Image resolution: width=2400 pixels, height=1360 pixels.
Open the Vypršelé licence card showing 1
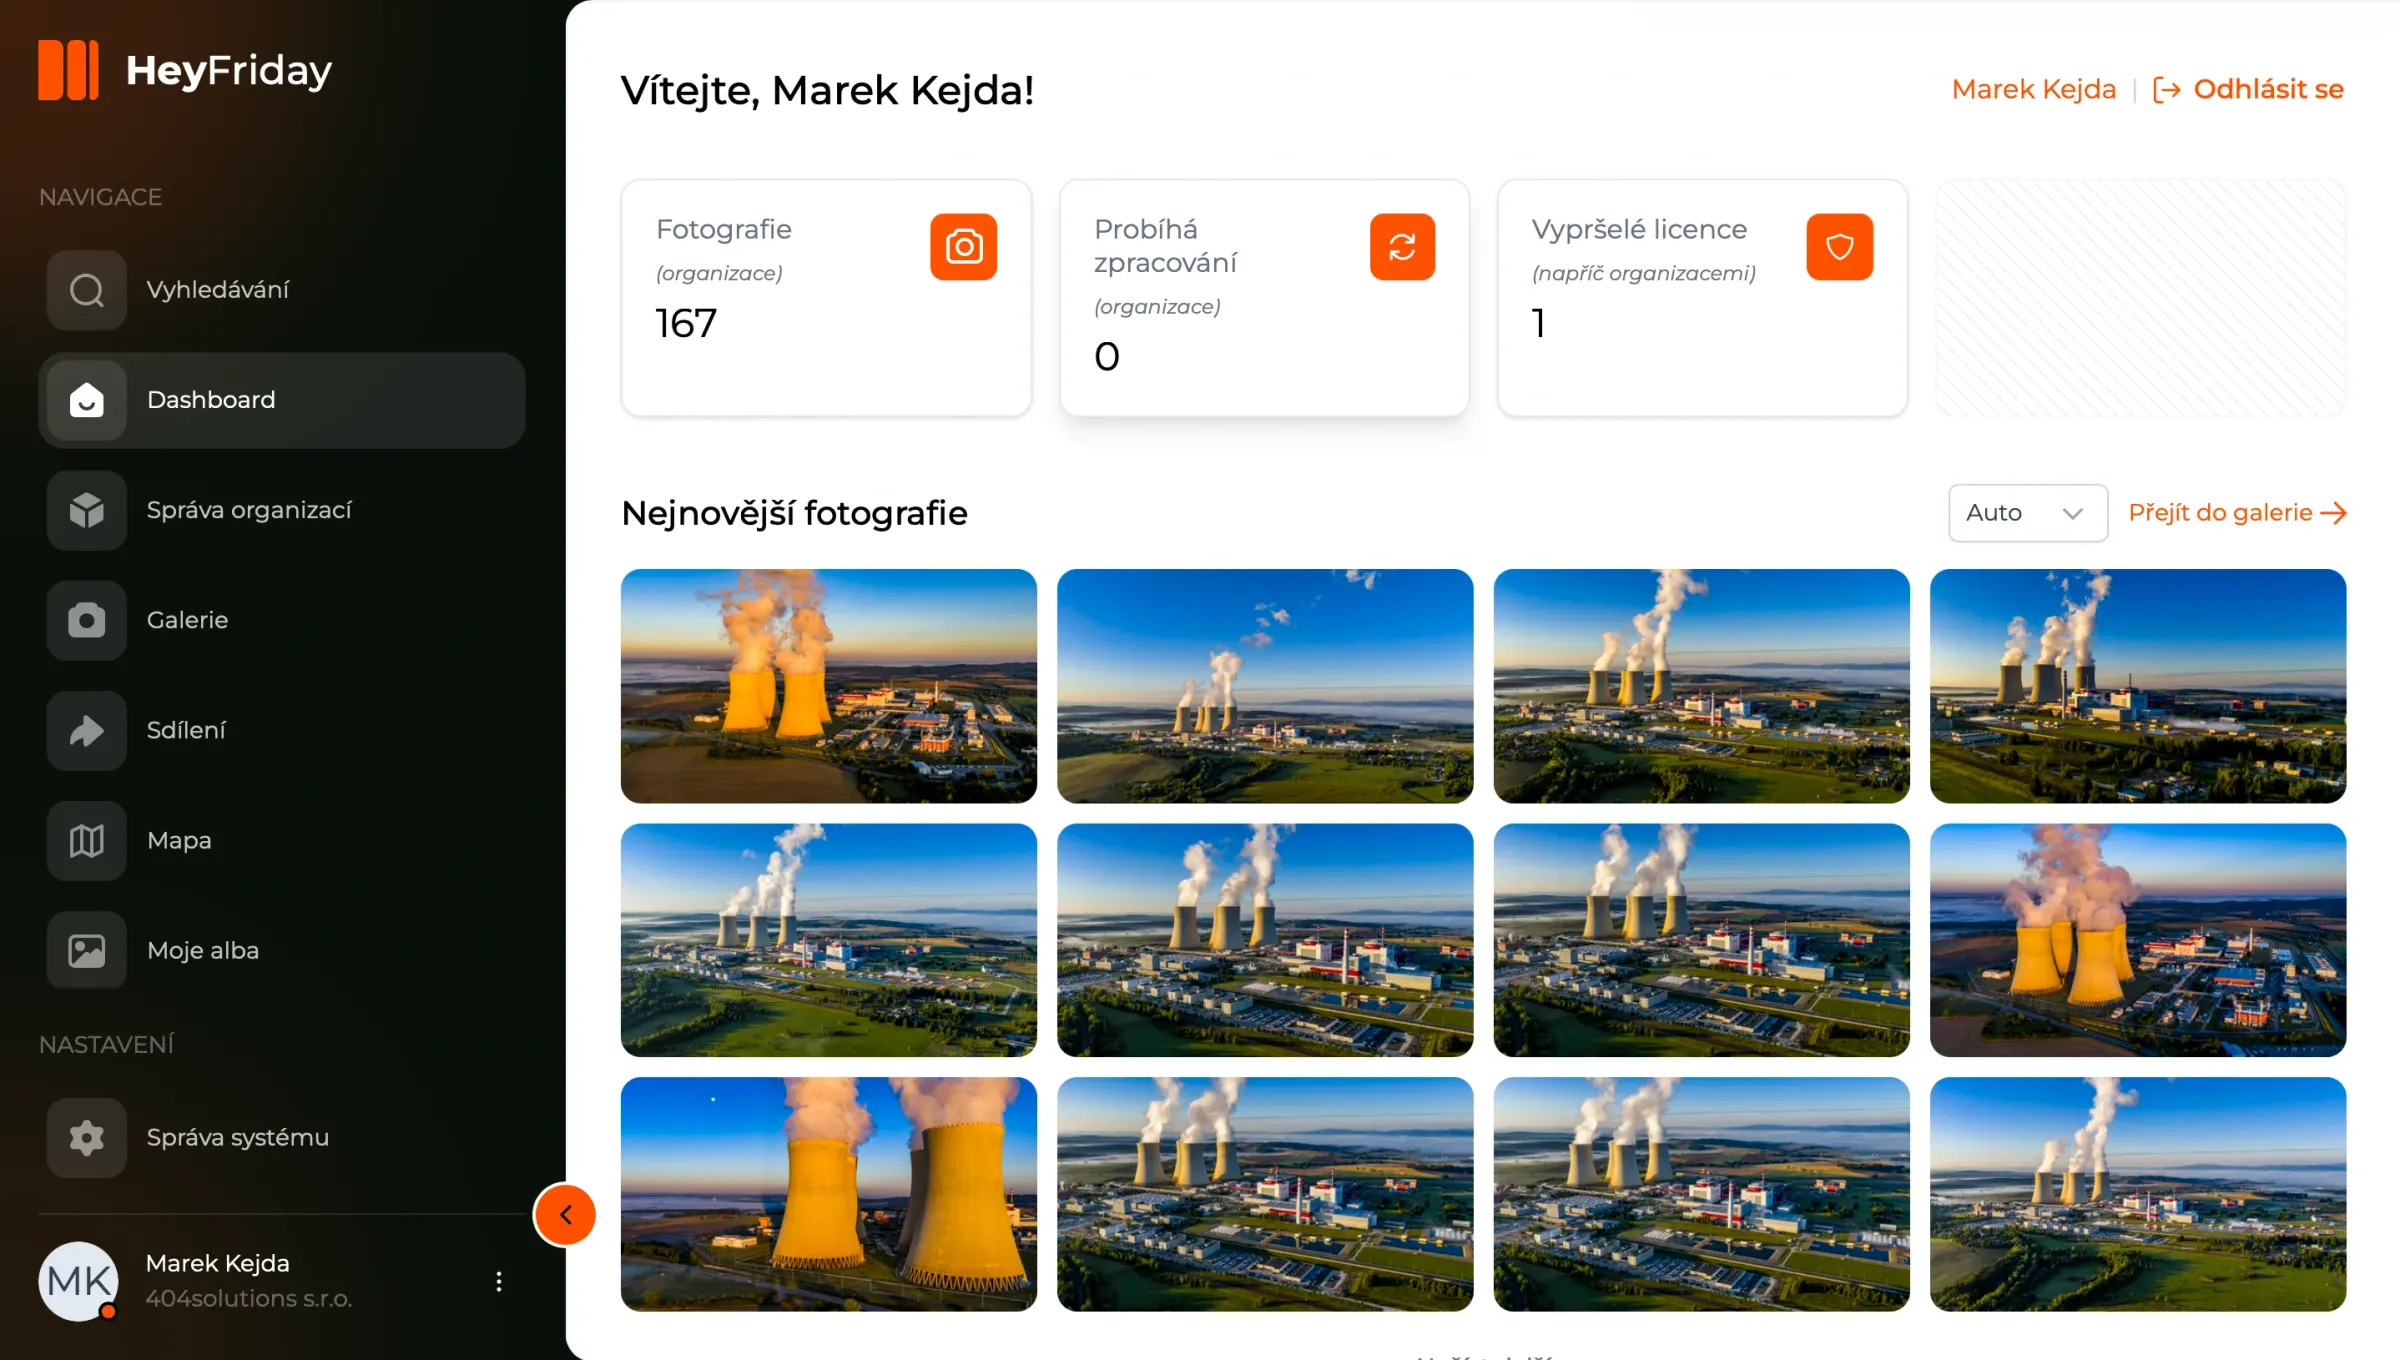point(1702,298)
